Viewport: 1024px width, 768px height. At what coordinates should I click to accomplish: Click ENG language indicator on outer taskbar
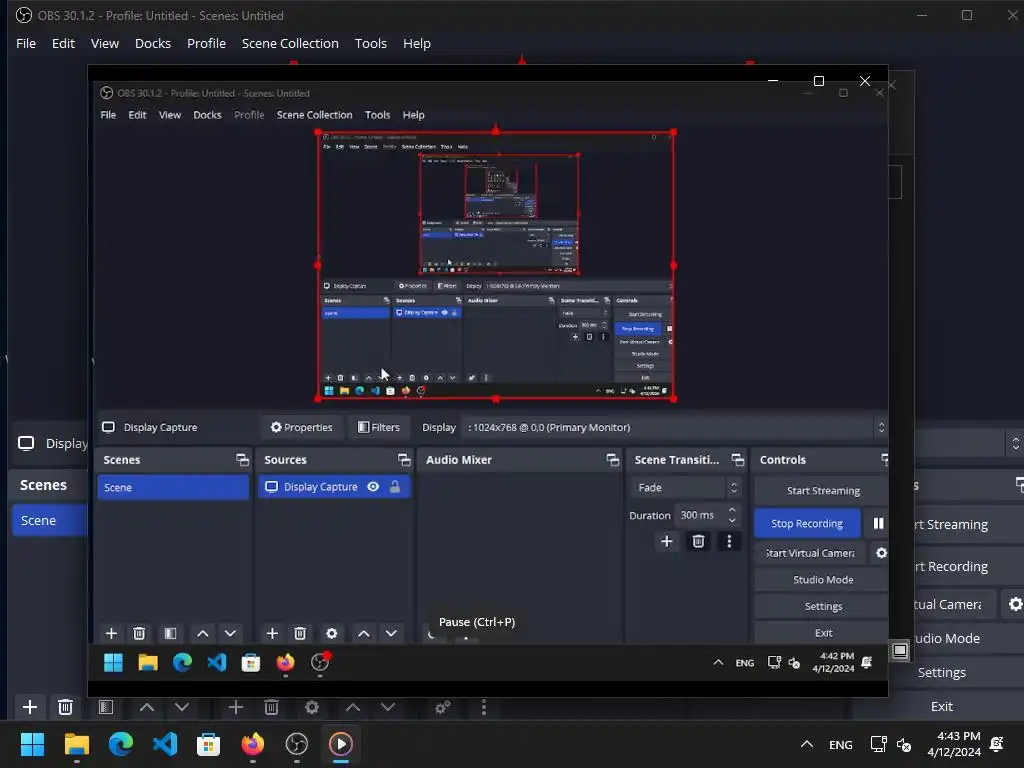point(840,744)
